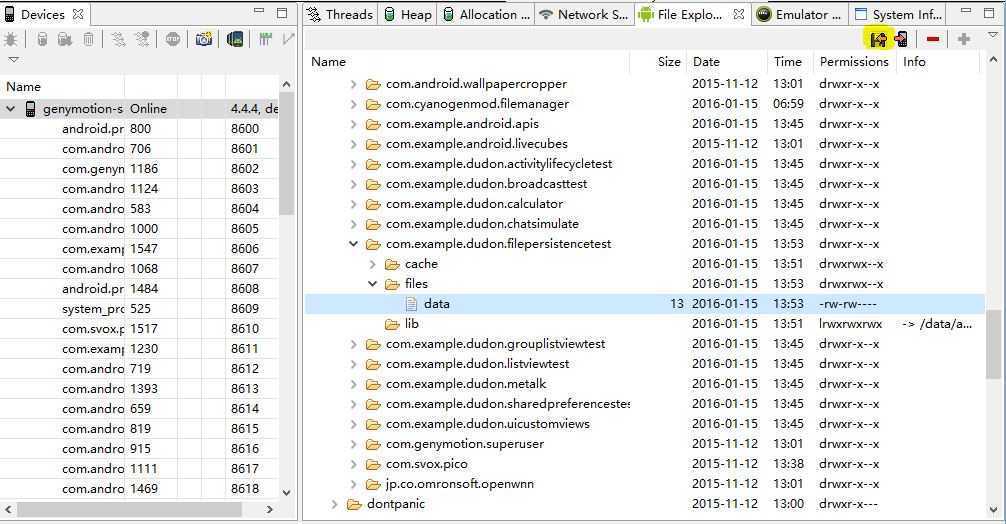Click the Stop Process stop-sign icon

(x=173, y=39)
